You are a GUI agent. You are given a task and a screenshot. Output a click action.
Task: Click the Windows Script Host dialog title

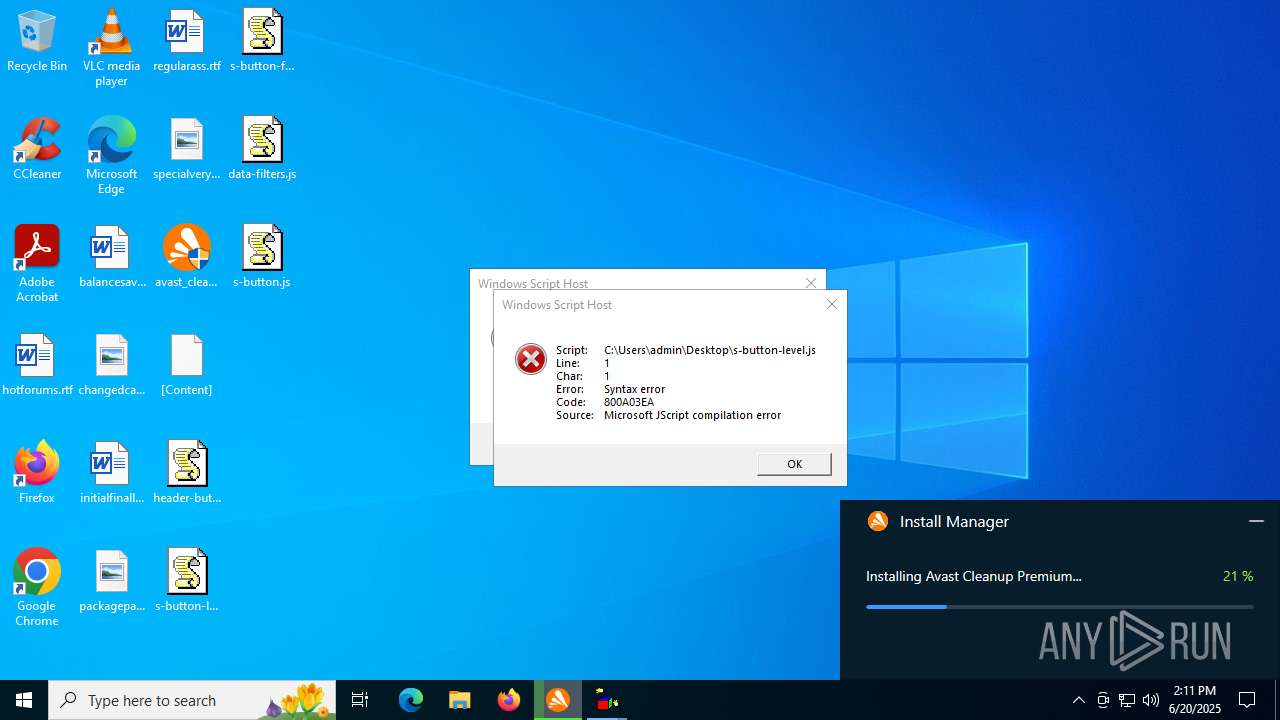point(557,305)
